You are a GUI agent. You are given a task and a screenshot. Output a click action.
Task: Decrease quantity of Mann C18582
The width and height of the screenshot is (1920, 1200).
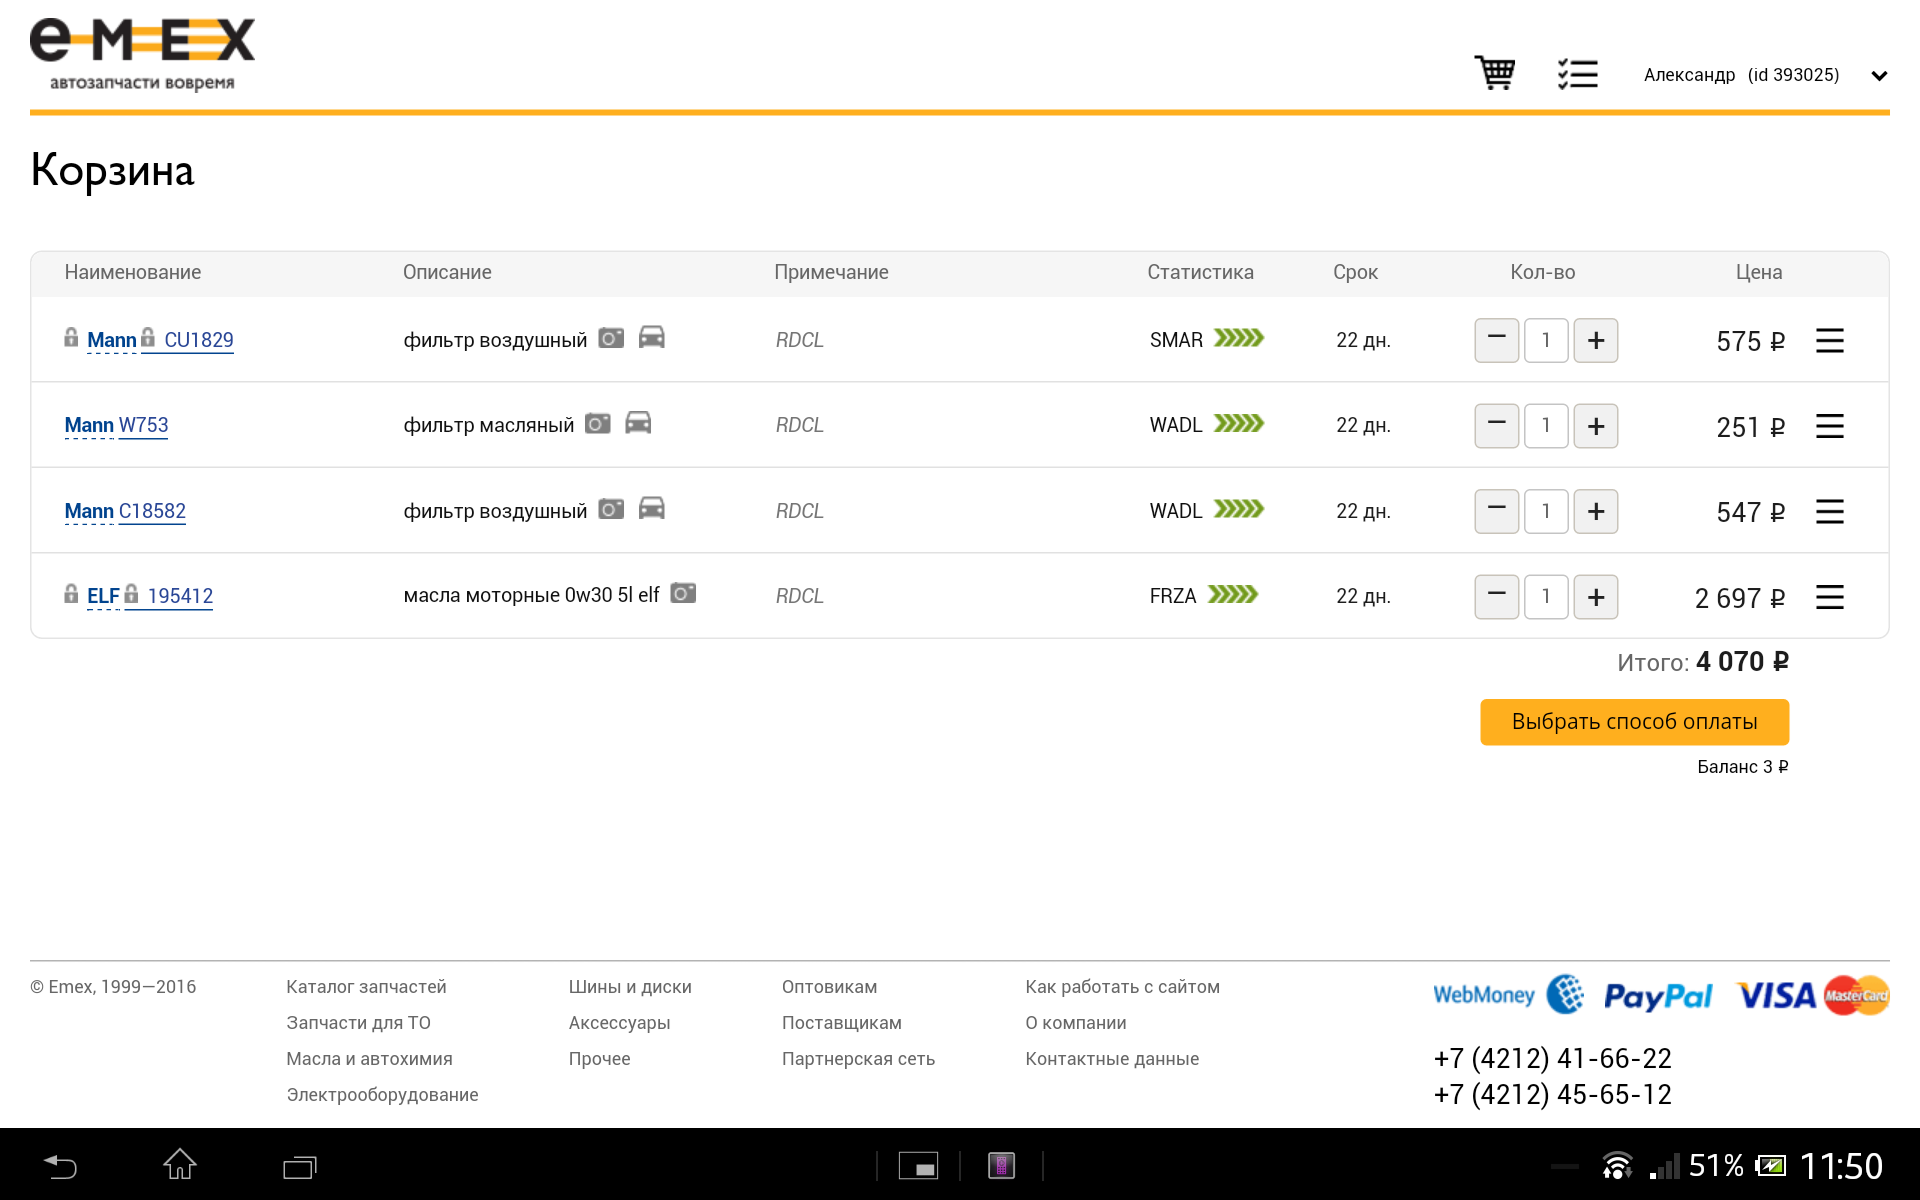1497,512
